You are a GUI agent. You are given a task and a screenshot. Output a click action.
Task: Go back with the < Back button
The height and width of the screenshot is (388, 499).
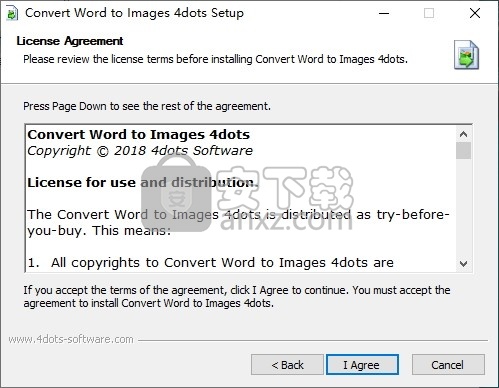(287, 365)
